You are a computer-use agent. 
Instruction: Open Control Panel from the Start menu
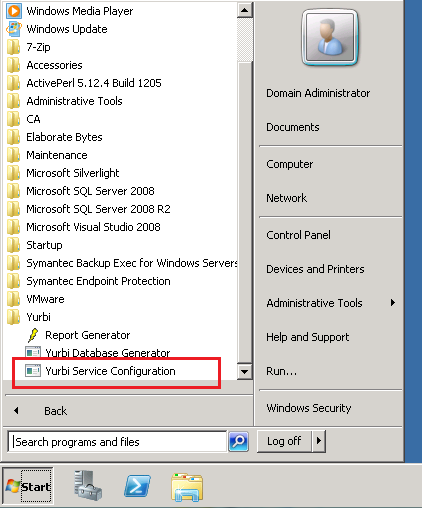(298, 235)
